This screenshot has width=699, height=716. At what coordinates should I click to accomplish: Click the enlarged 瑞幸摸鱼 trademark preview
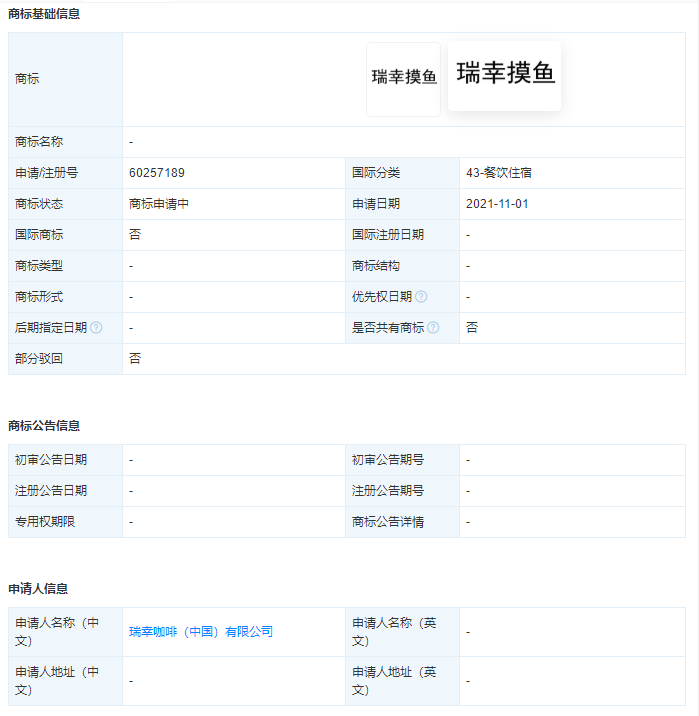click(x=505, y=76)
